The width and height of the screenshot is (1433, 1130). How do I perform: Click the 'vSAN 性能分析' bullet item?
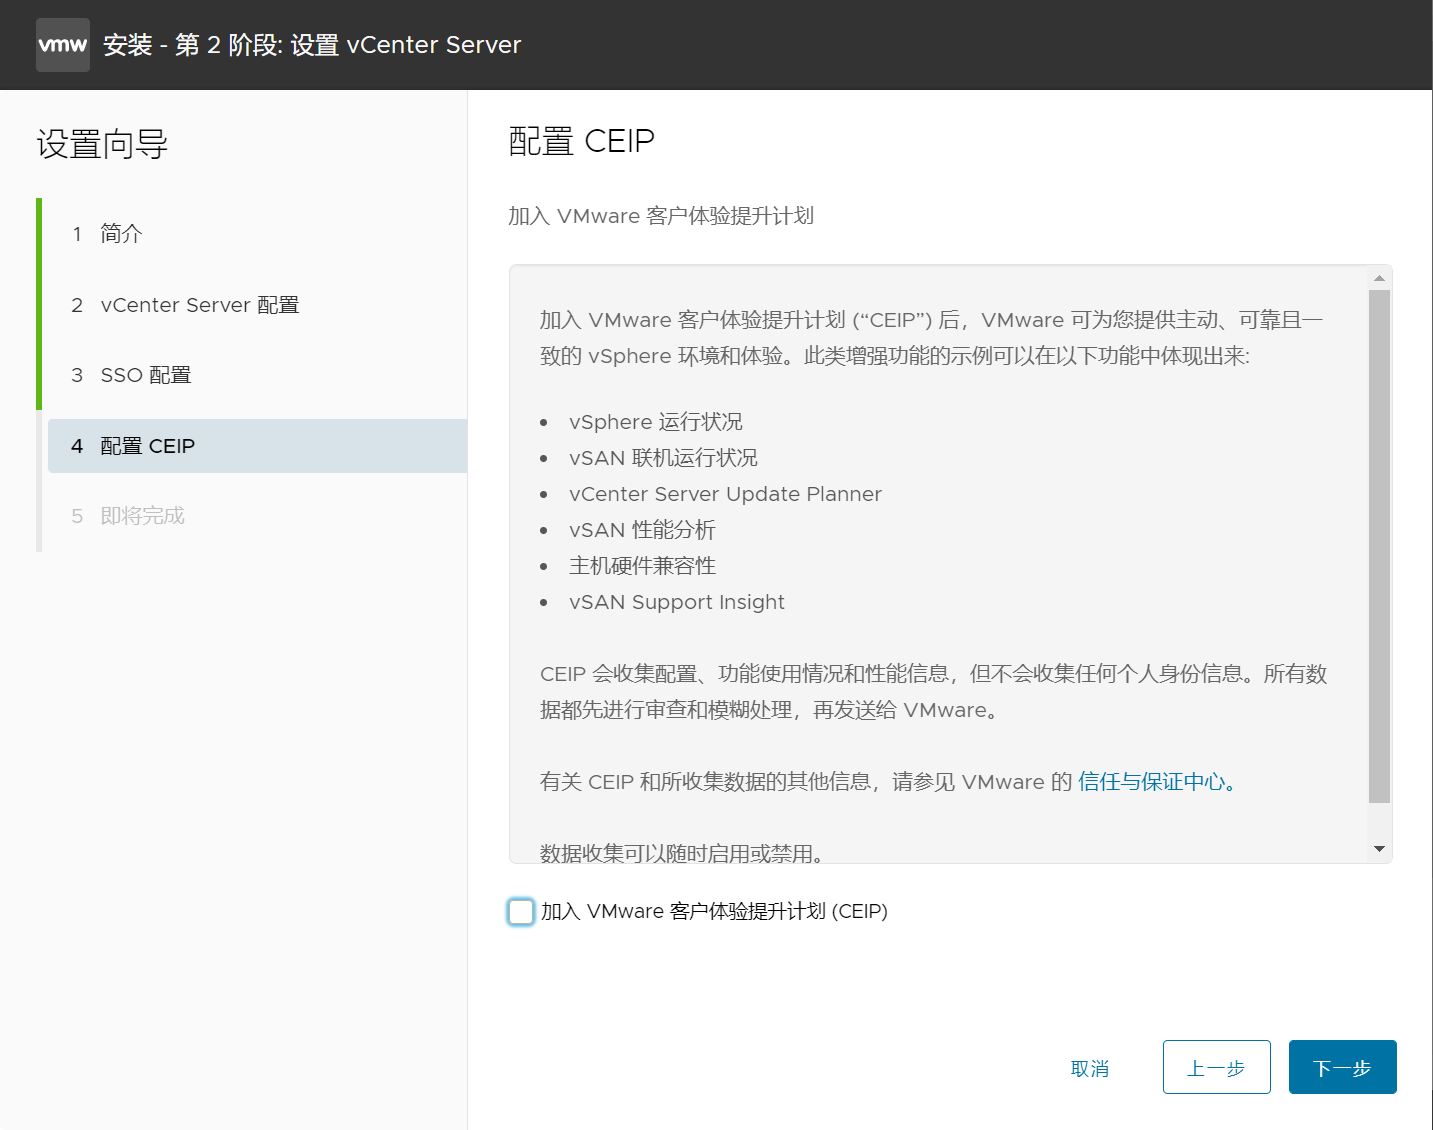[642, 530]
